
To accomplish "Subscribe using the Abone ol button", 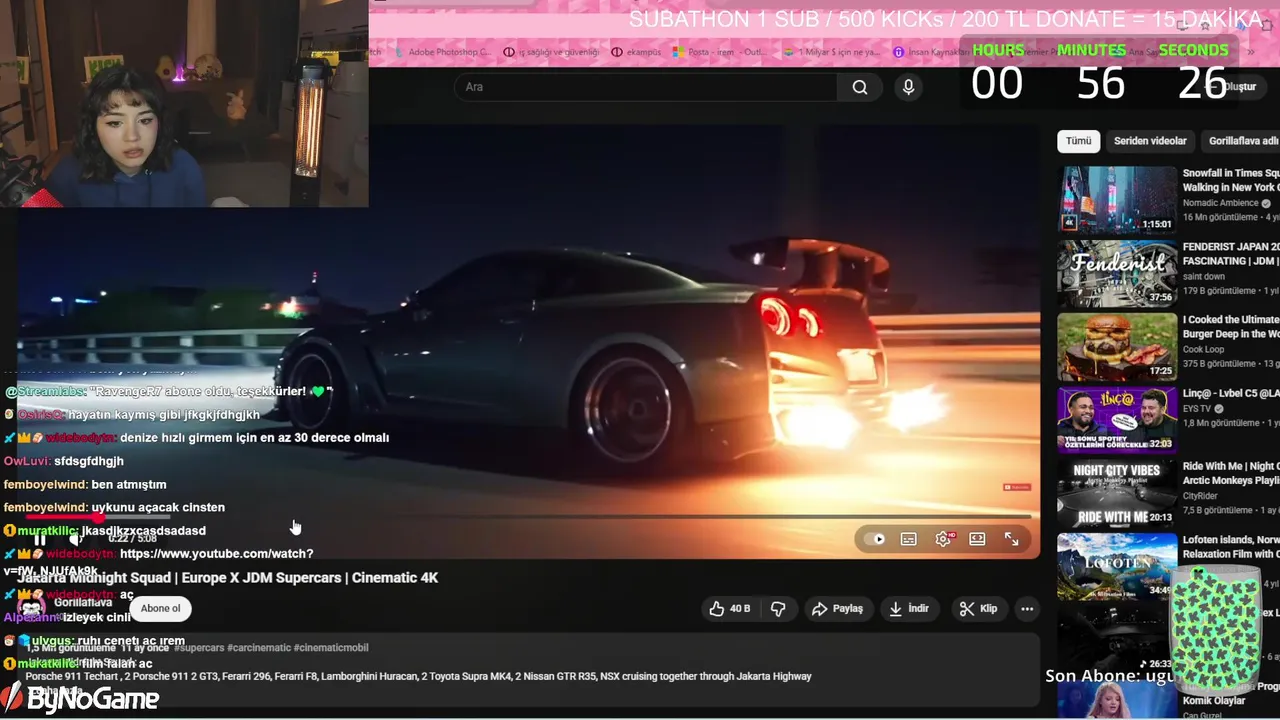I will tap(161, 608).
